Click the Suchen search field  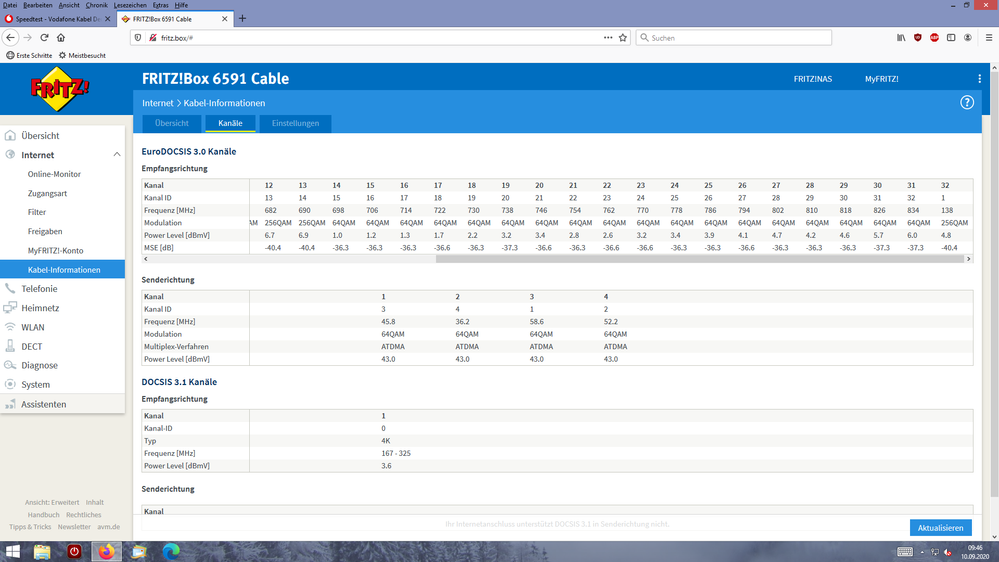[734, 38]
